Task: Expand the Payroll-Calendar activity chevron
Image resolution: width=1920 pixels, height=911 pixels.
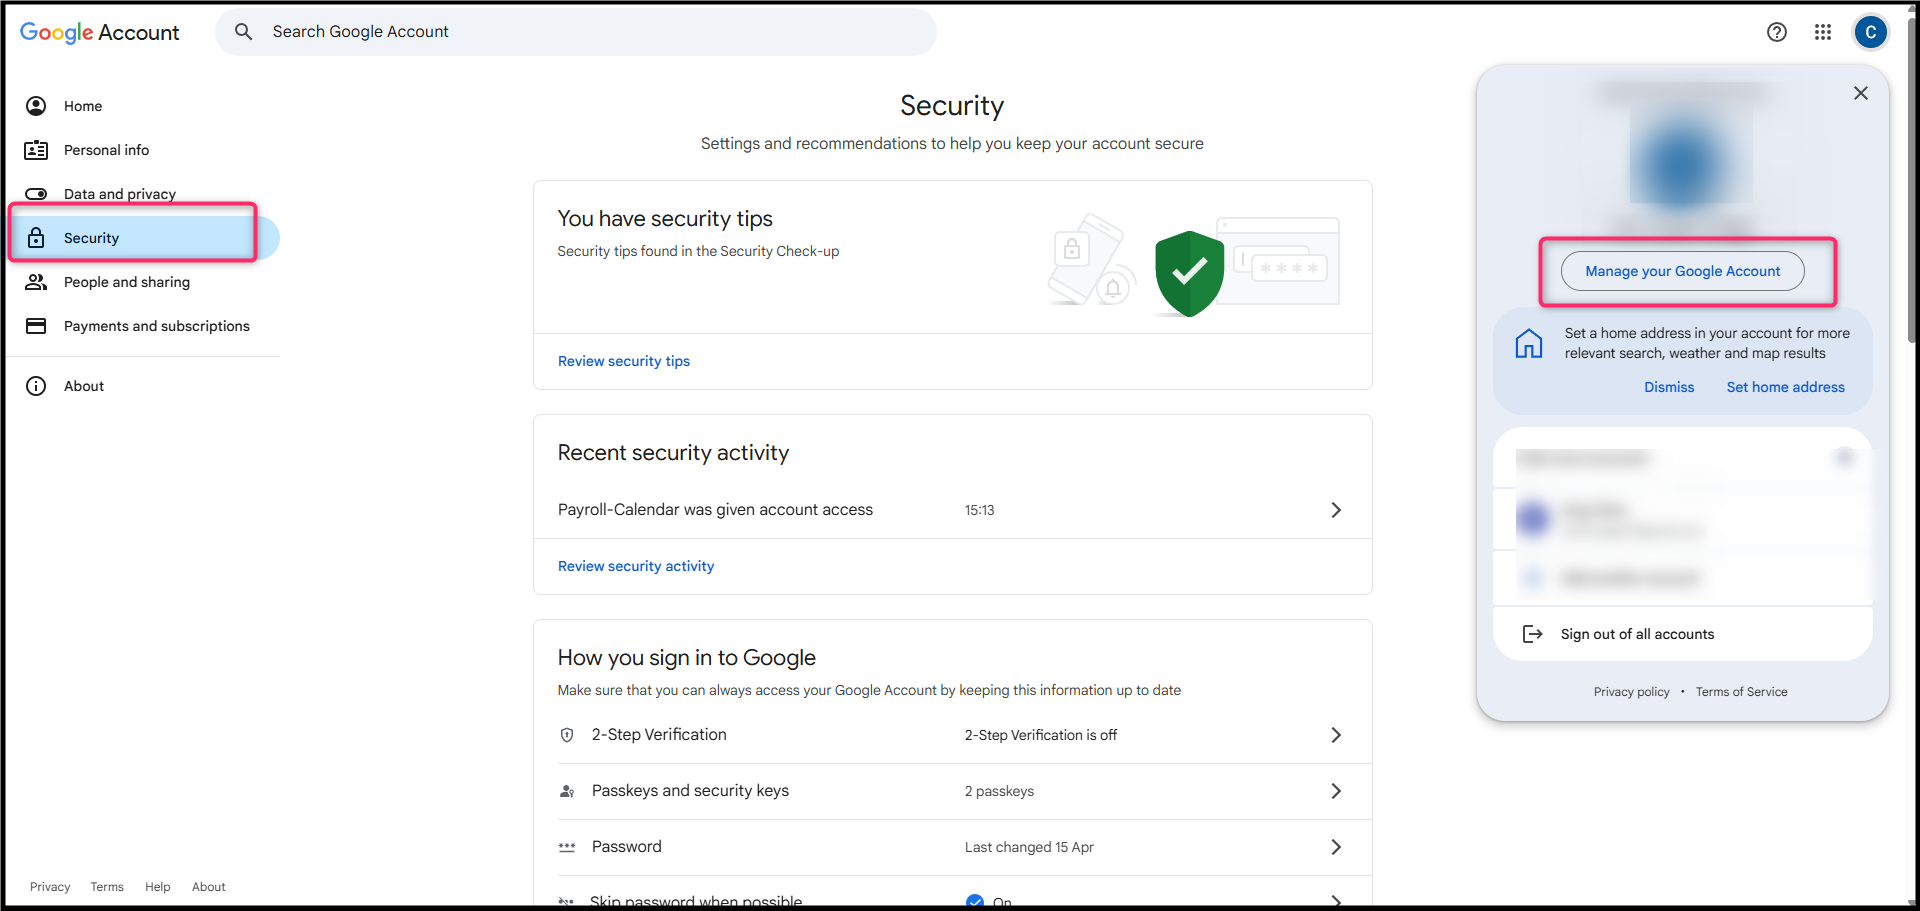Action: point(1336,510)
